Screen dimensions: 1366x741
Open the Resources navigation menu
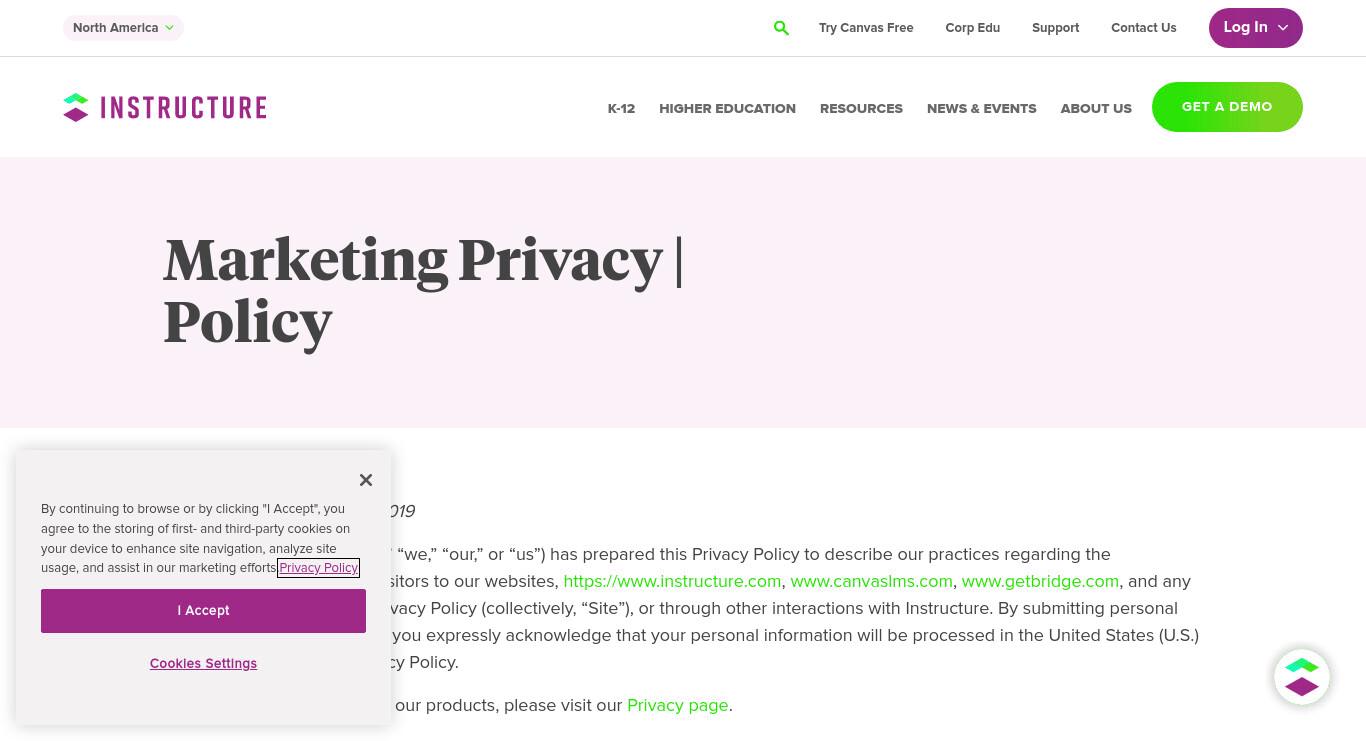point(861,108)
